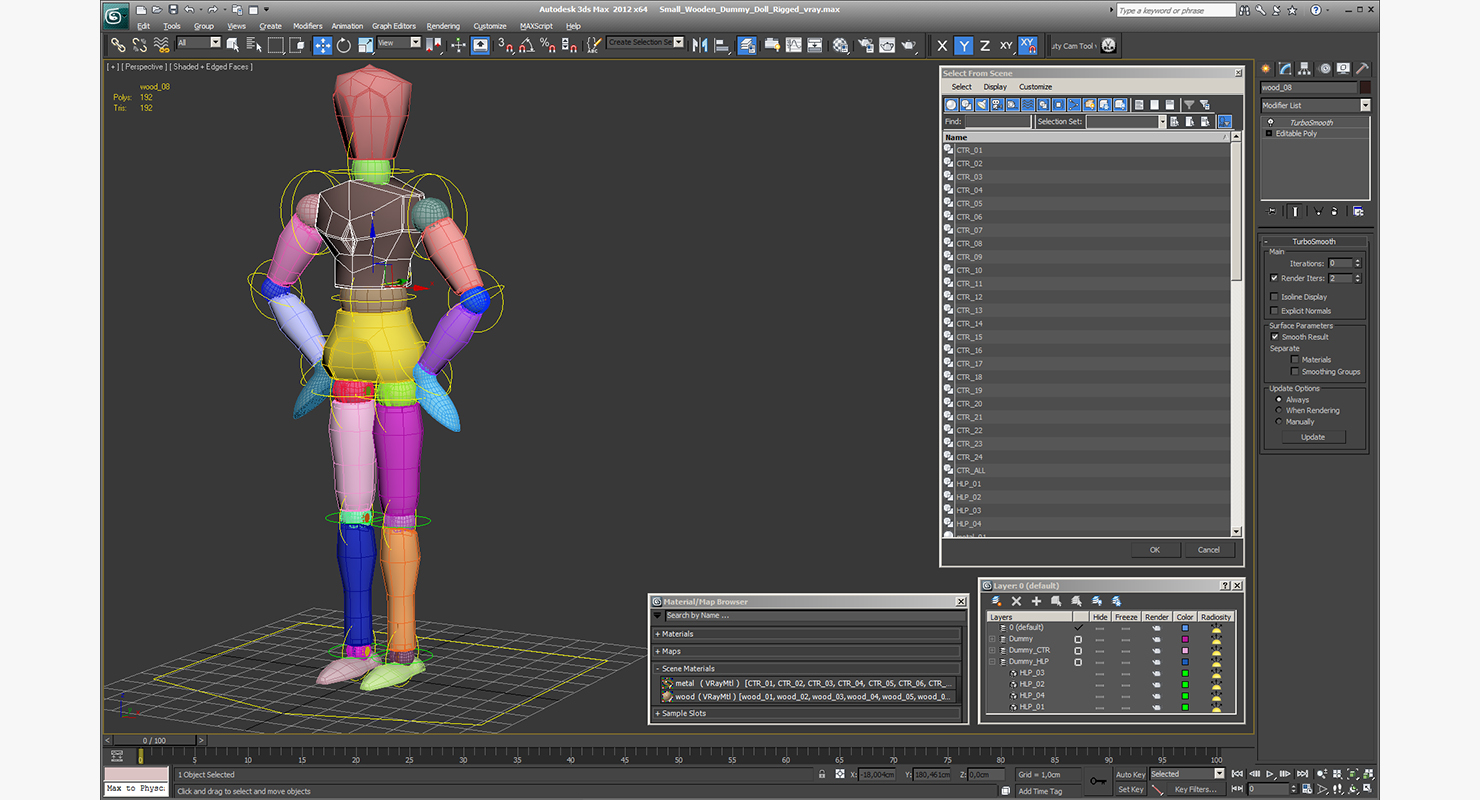Click the Play Animation button
This screenshot has width=1480, height=800.
pyautogui.click(x=1270, y=774)
